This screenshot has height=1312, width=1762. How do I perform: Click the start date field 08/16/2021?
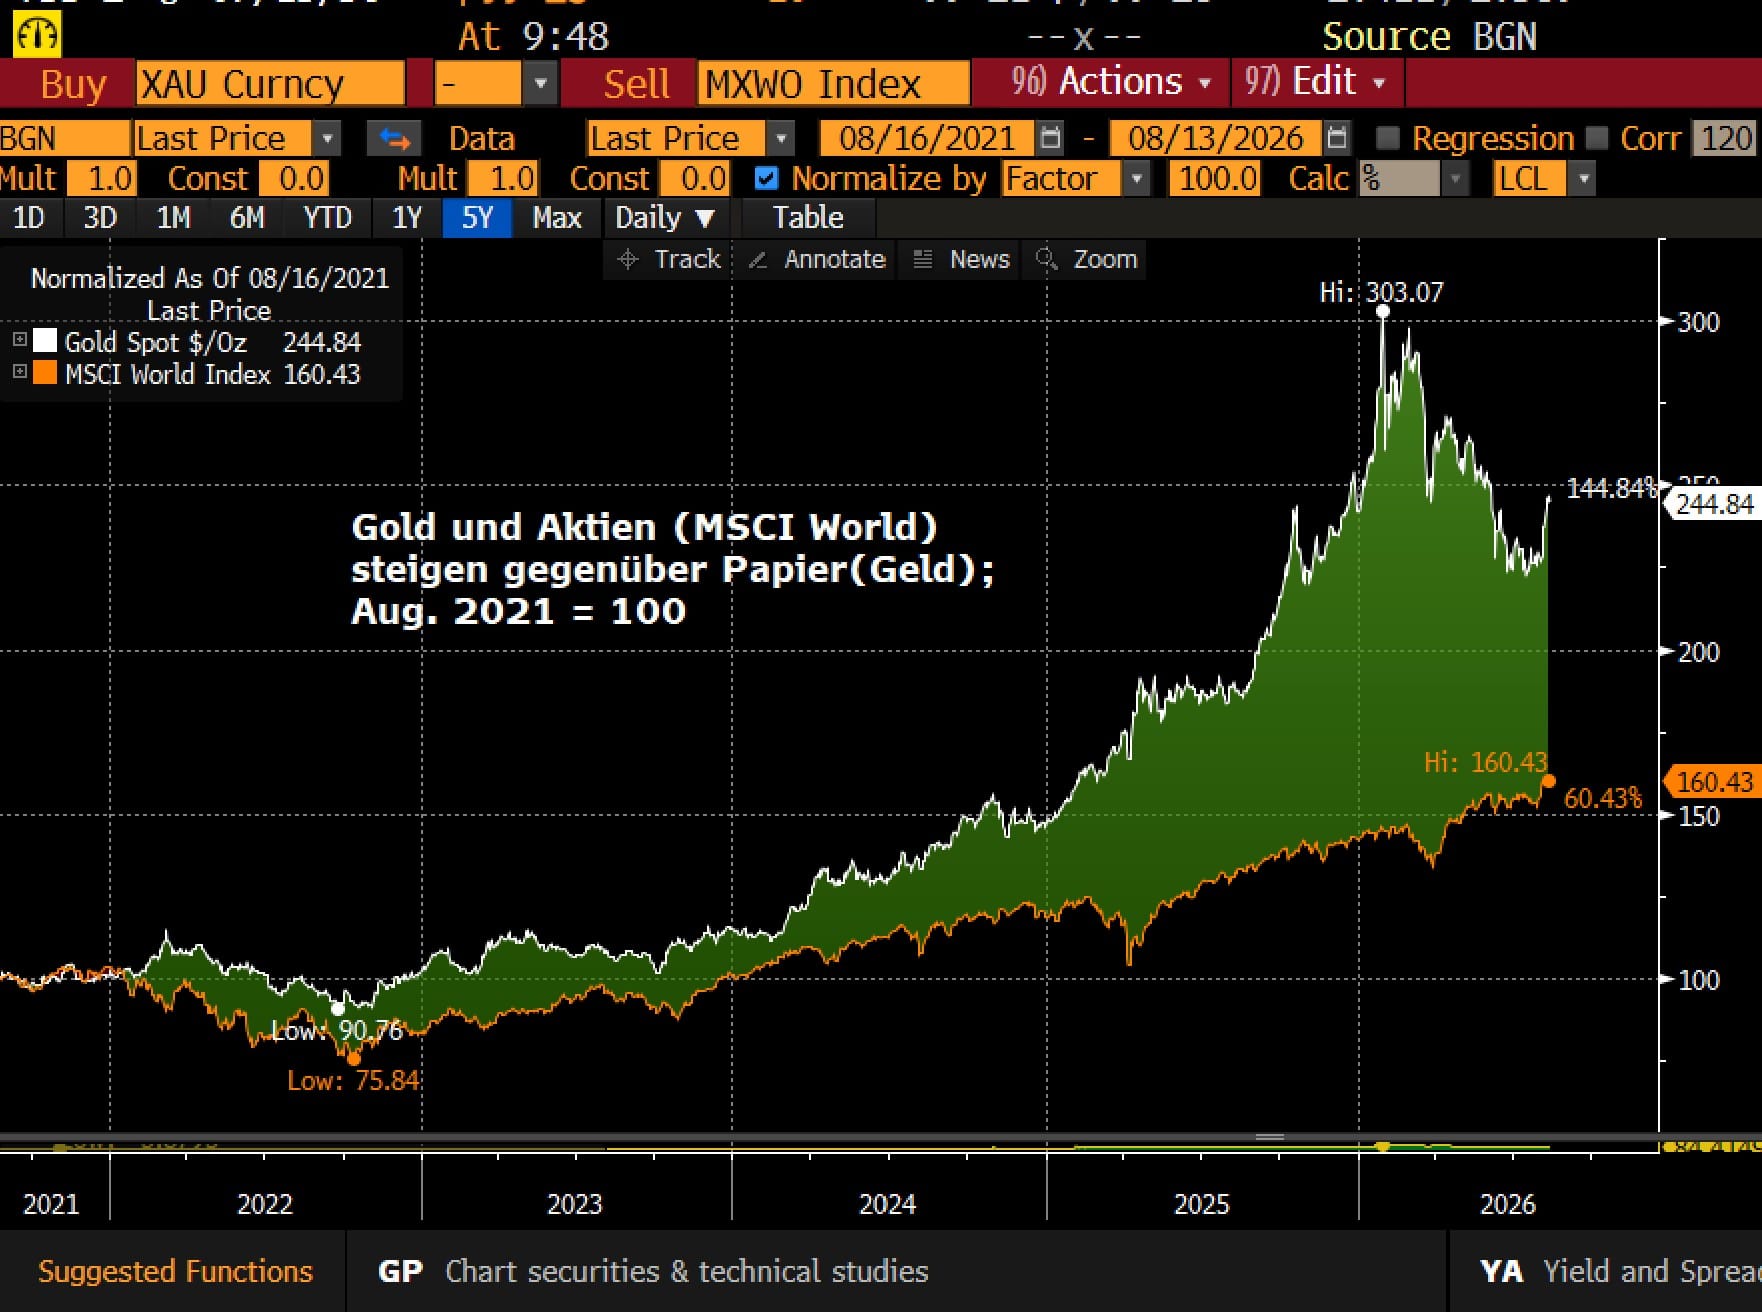[927, 138]
